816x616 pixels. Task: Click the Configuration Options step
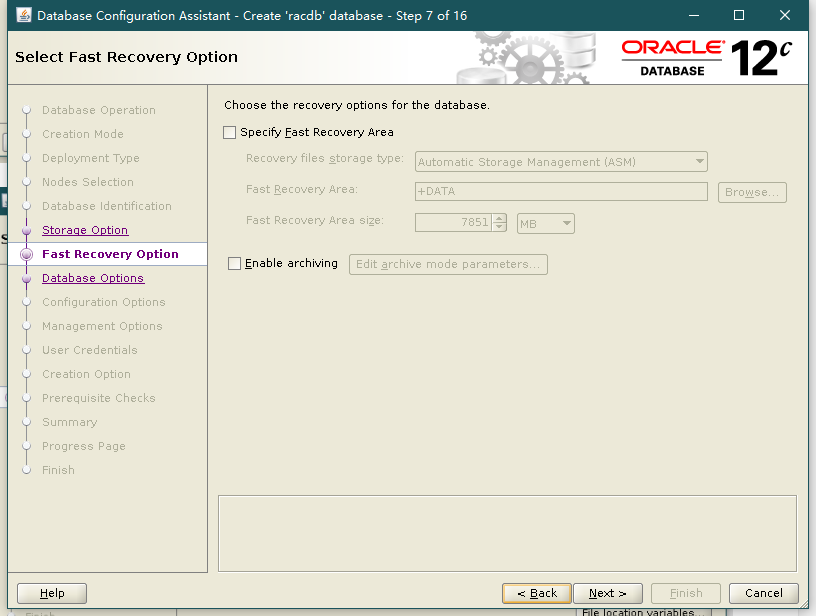(x=104, y=302)
